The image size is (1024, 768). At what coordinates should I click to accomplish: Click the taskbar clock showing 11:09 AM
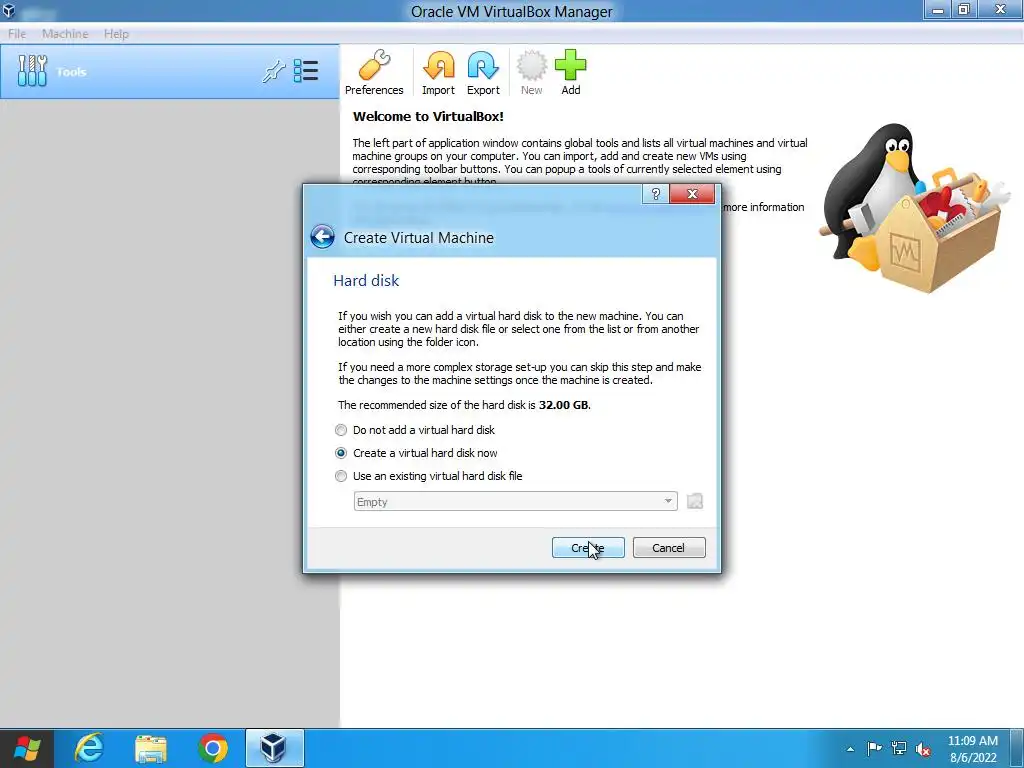(972, 749)
